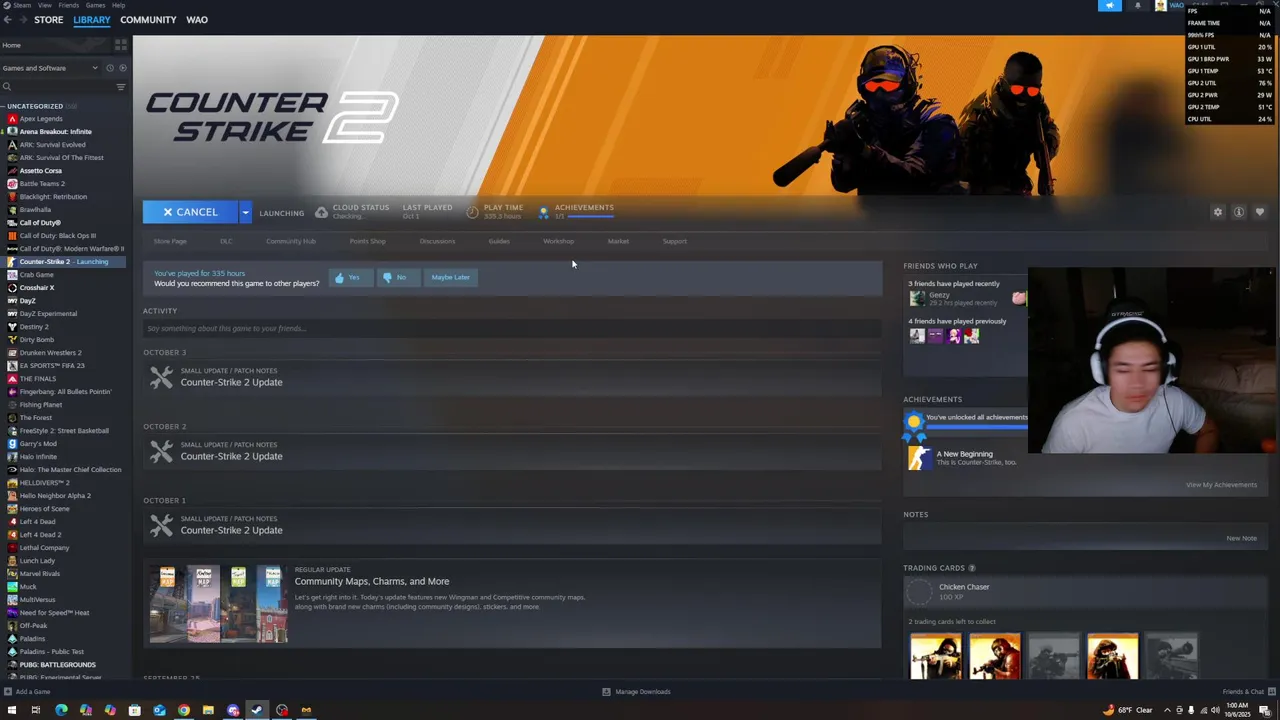Open Discord from taskbar
Screen dimensions: 1280x720
[233, 710]
